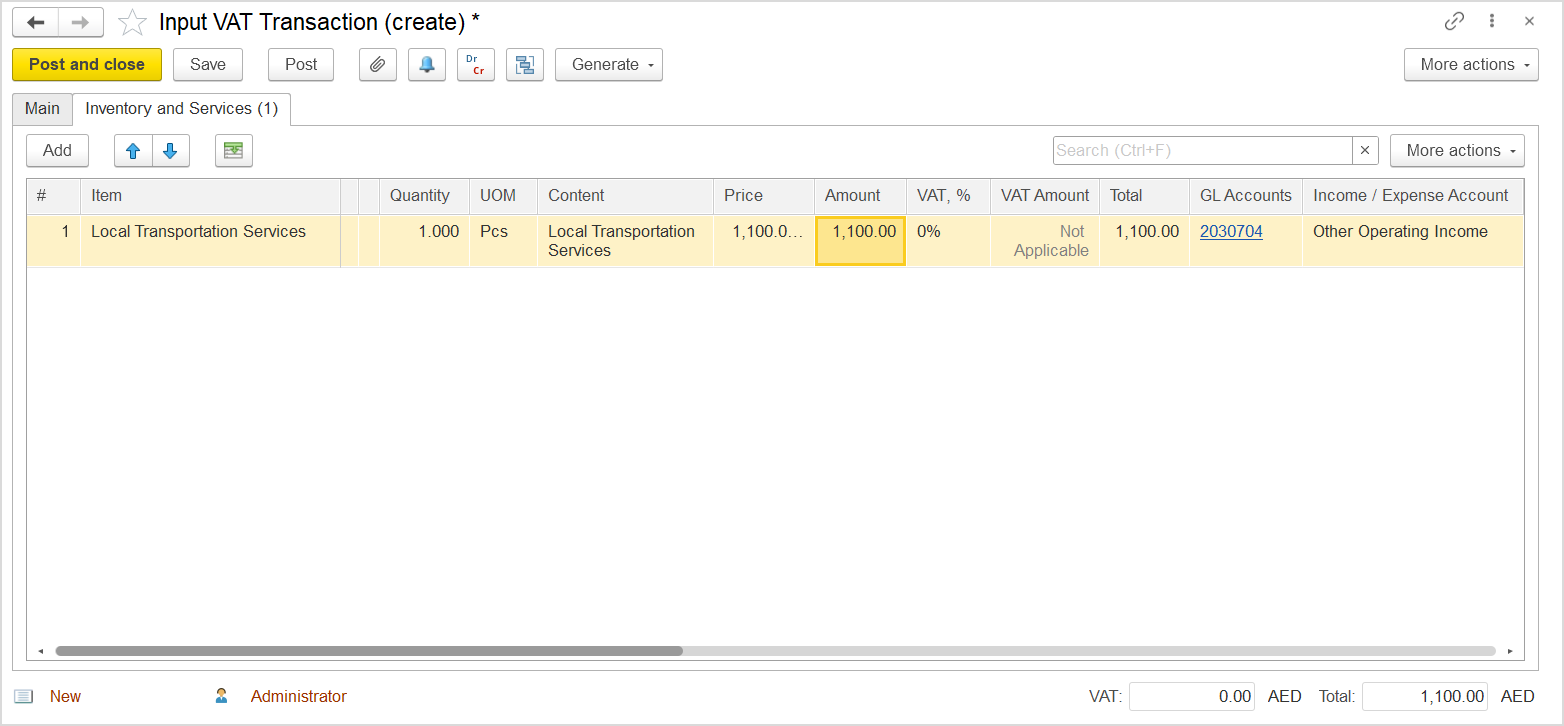Select Content cell Local Transportation Services
Image resolution: width=1564 pixels, height=726 pixels.
click(x=625, y=241)
